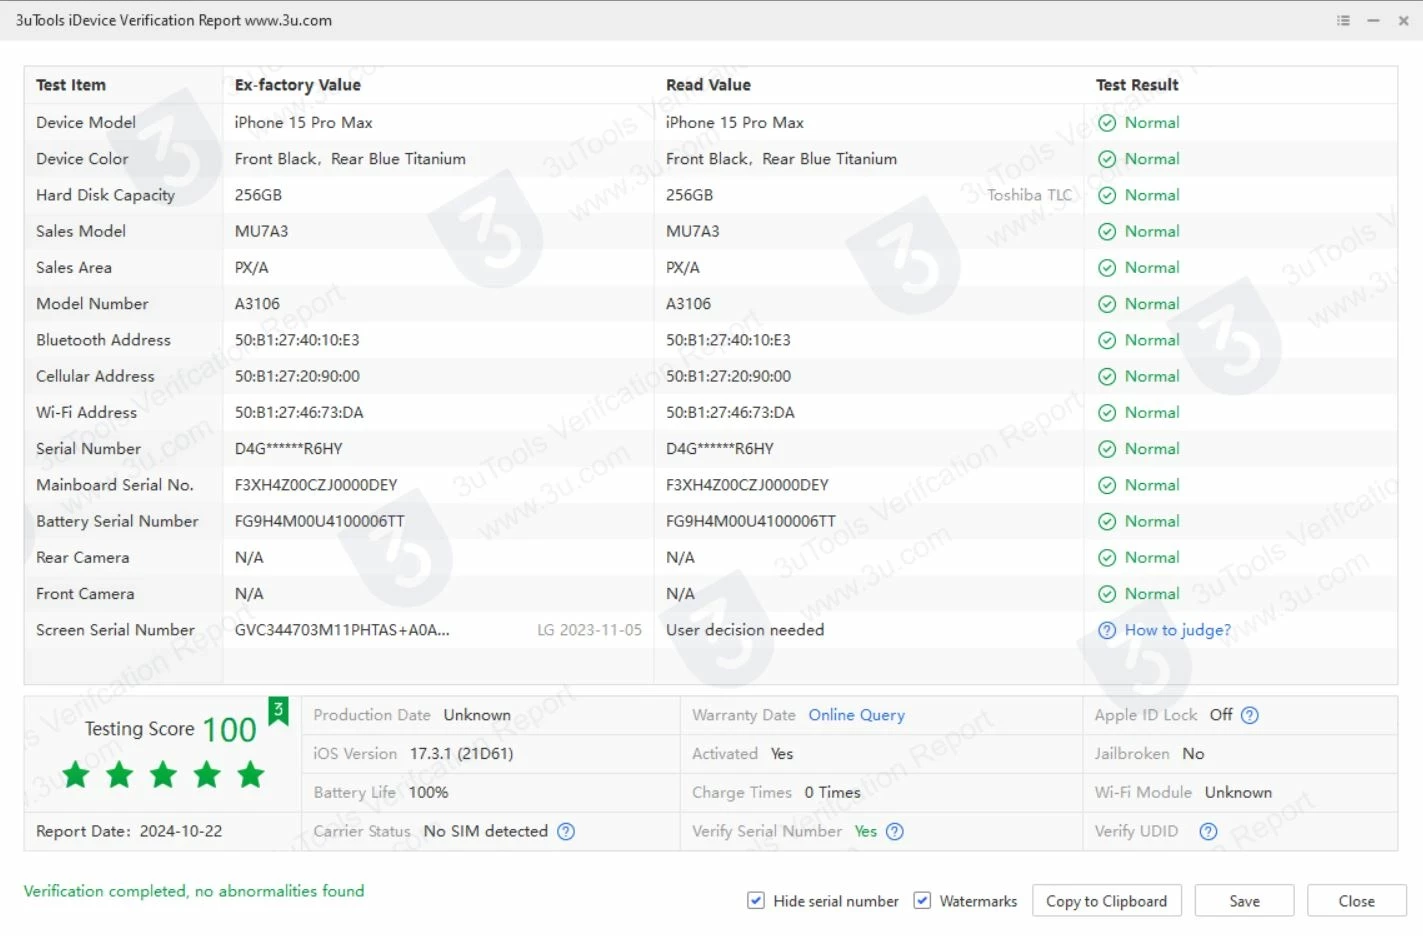Image resolution: width=1423 pixels, height=936 pixels.
Task: Open How to judge link
Action: click(1177, 630)
